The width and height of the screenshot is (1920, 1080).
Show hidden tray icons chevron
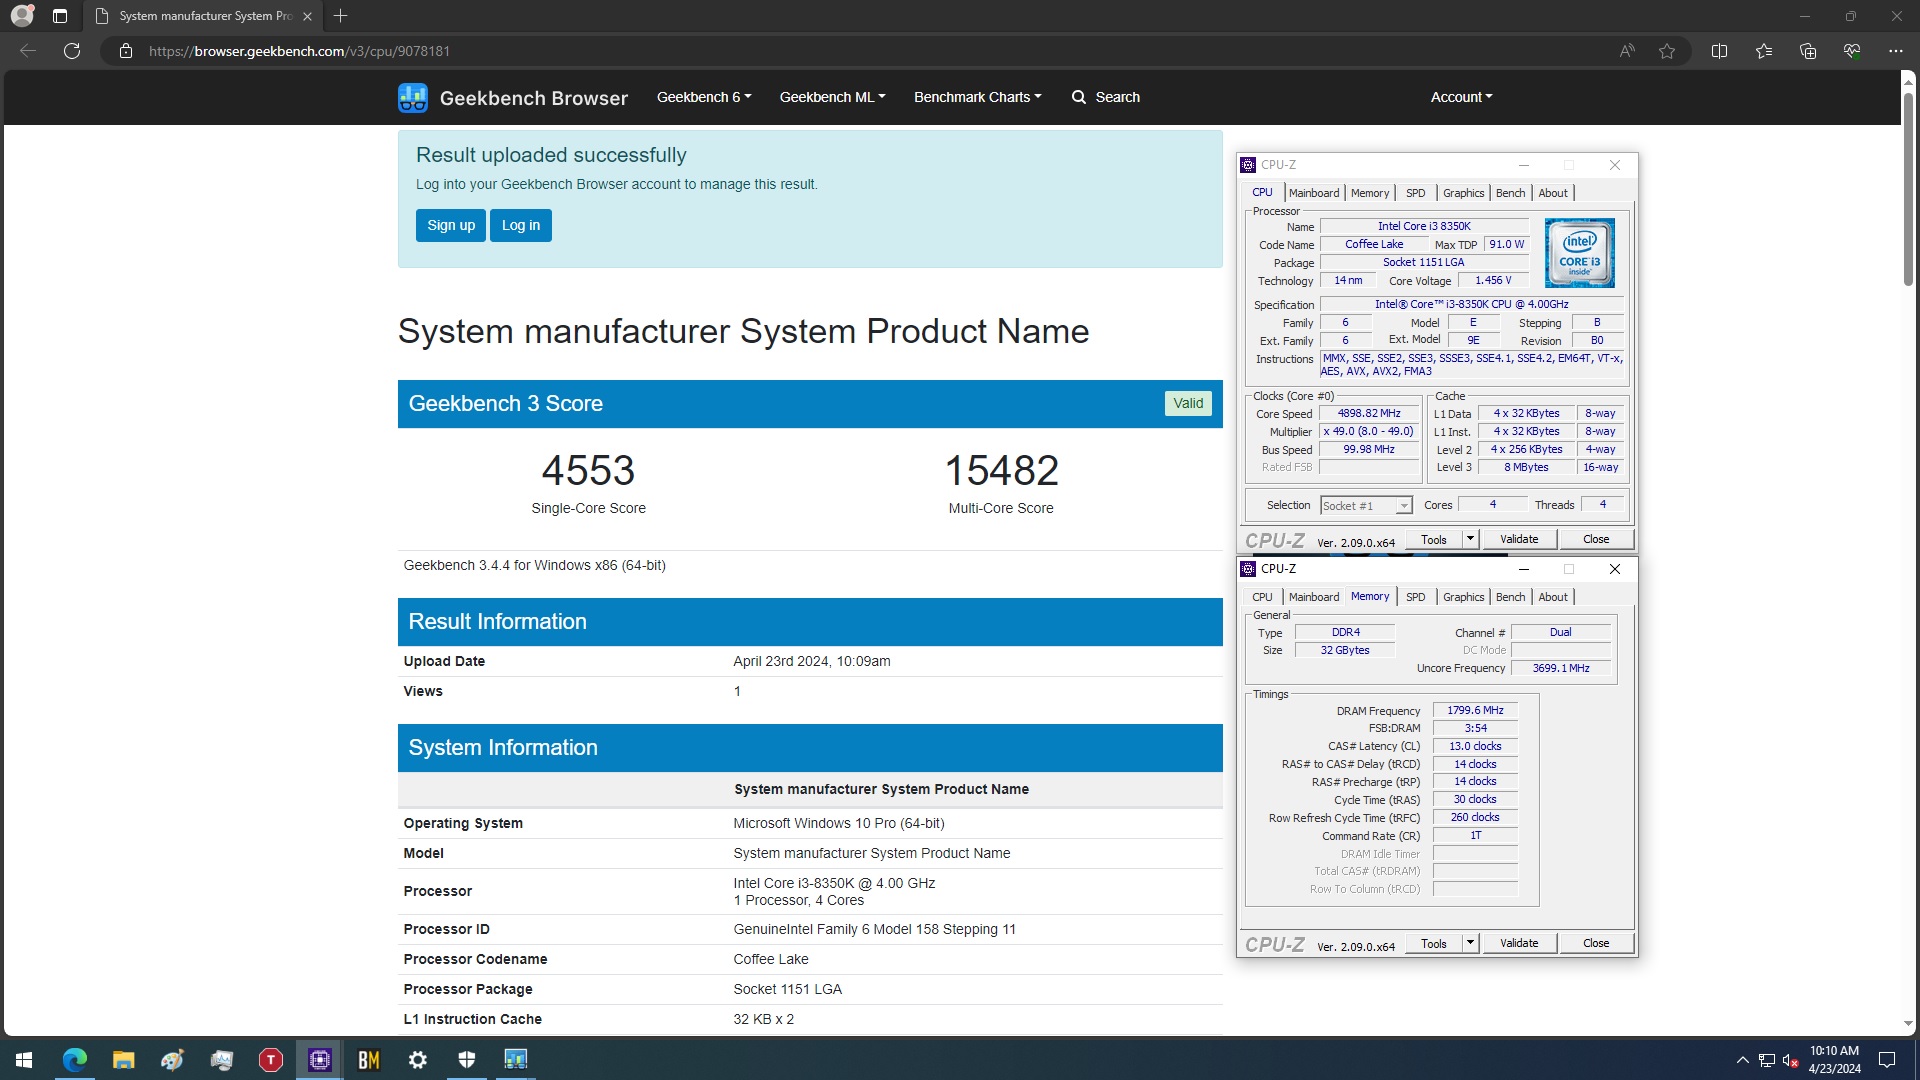point(1742,1060)
